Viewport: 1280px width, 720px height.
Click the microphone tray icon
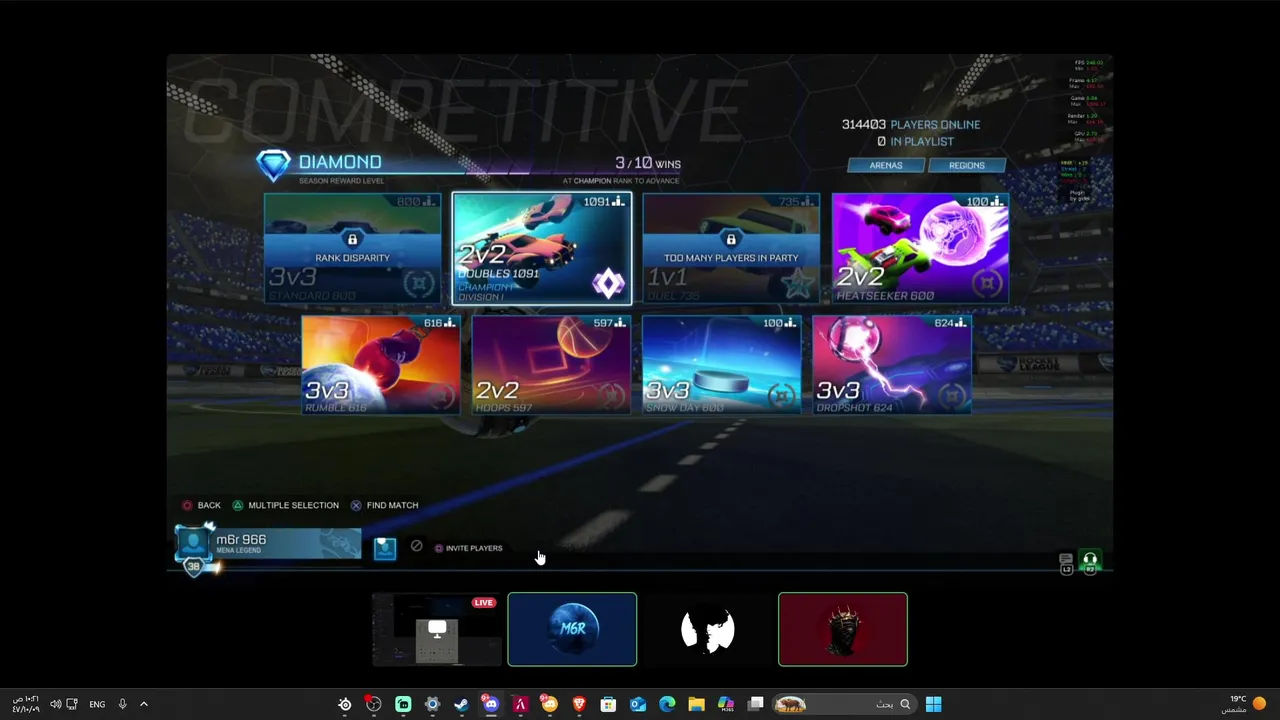coord(122,704)
